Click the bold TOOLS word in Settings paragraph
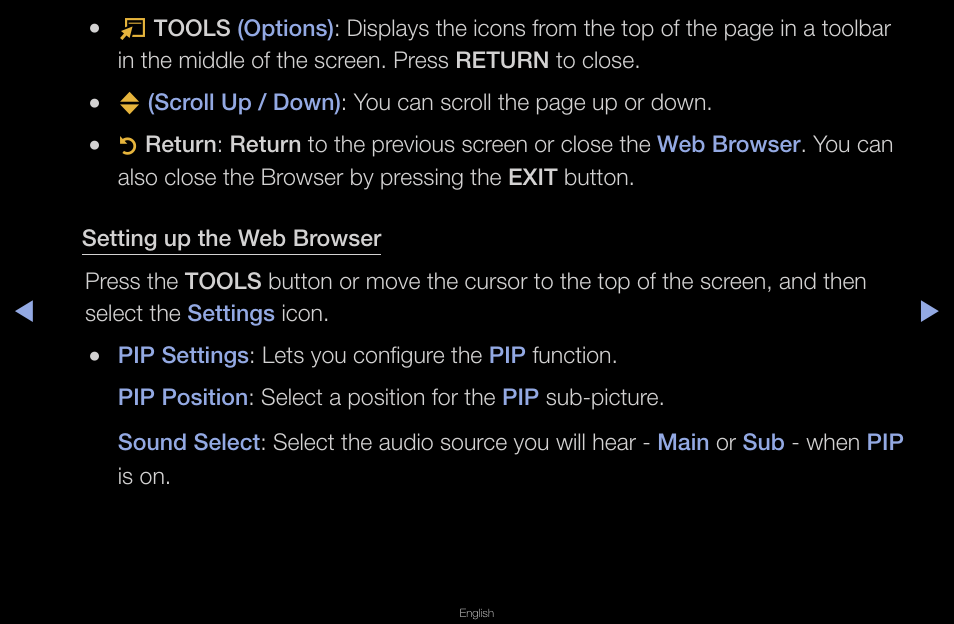 (x=223, y=282)
